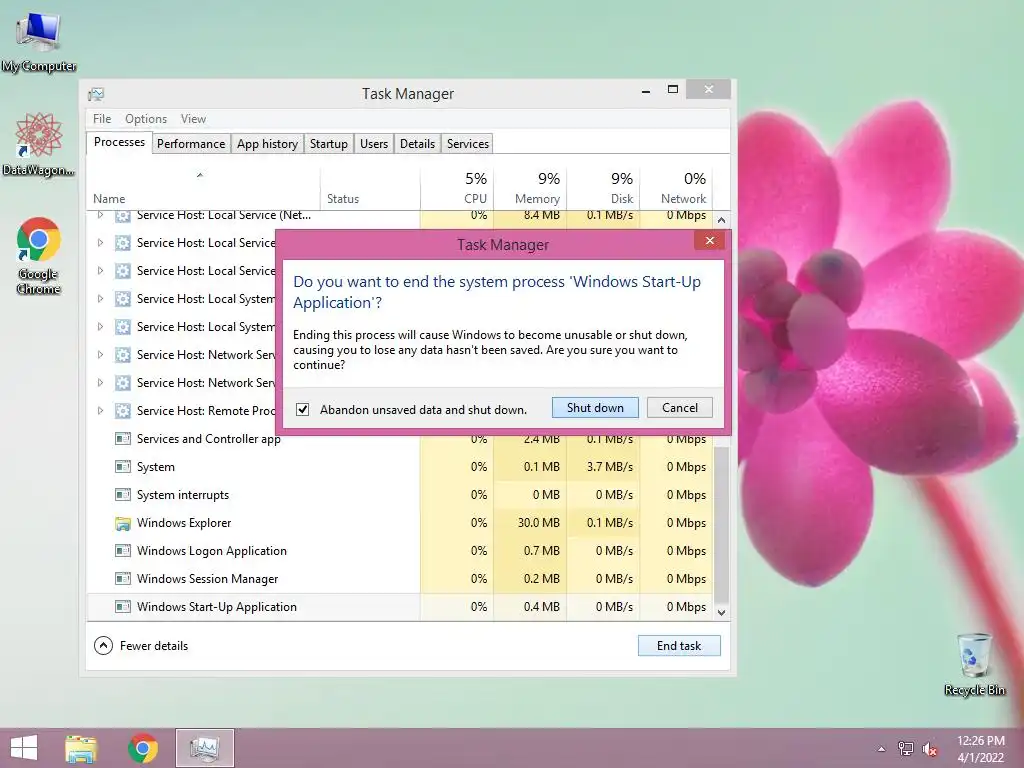Open the muted volume tray icon

pyautogui.click(x=930, y=749)
